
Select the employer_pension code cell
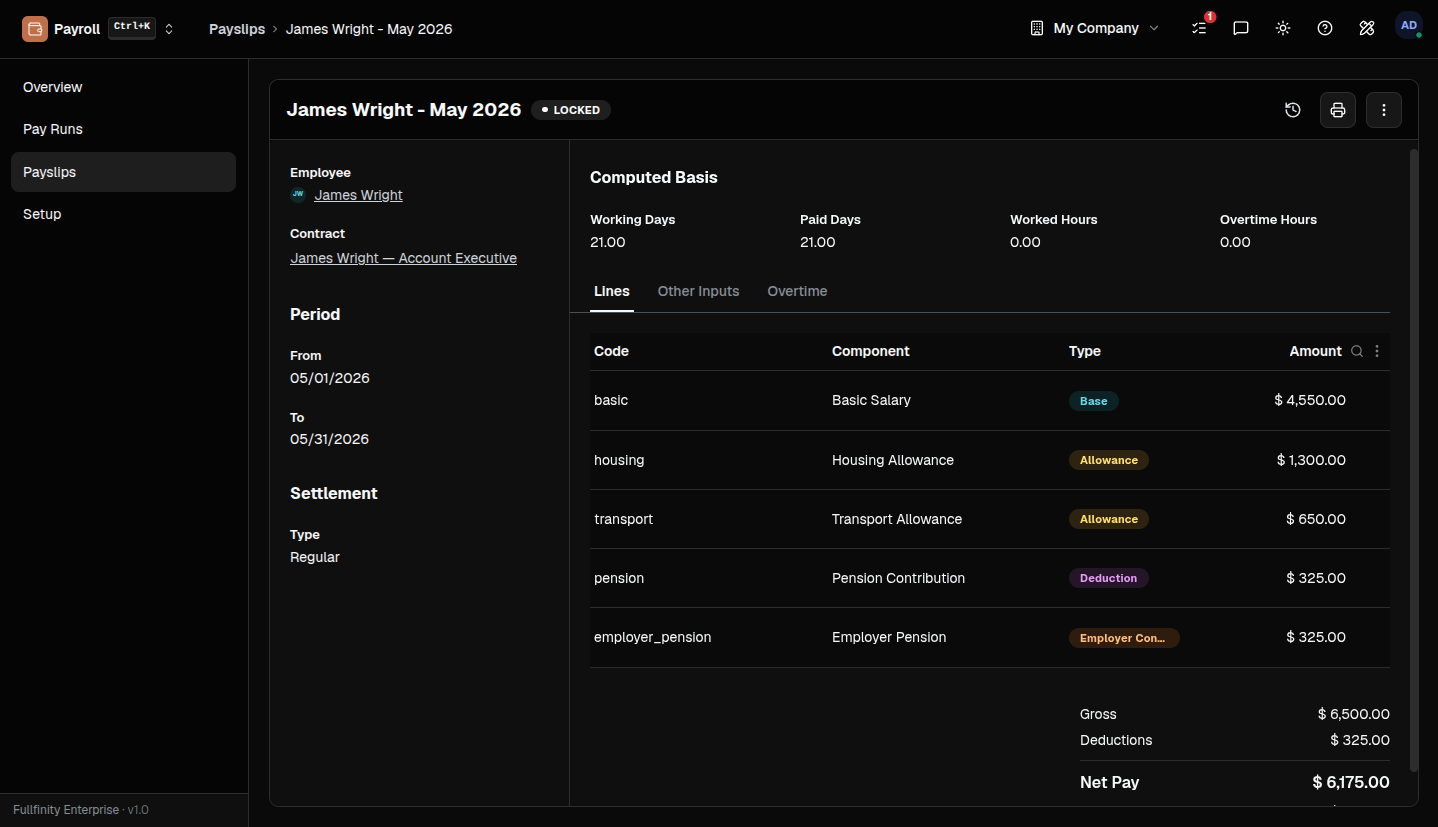coord(653,637)
